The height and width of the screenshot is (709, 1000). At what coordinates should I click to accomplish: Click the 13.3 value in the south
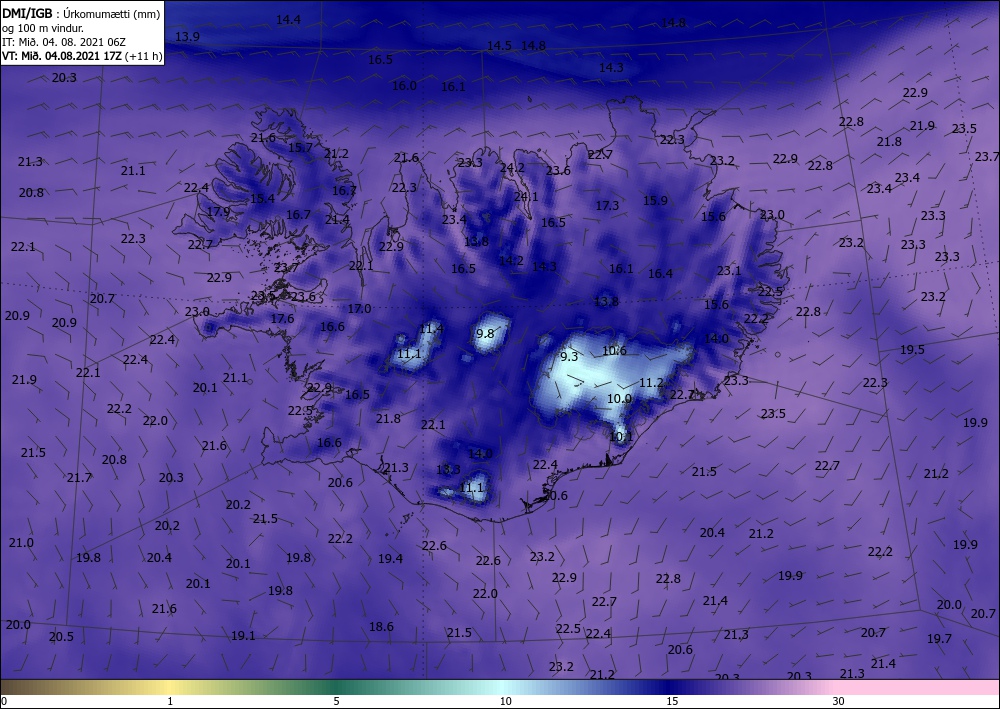(448, 469)
